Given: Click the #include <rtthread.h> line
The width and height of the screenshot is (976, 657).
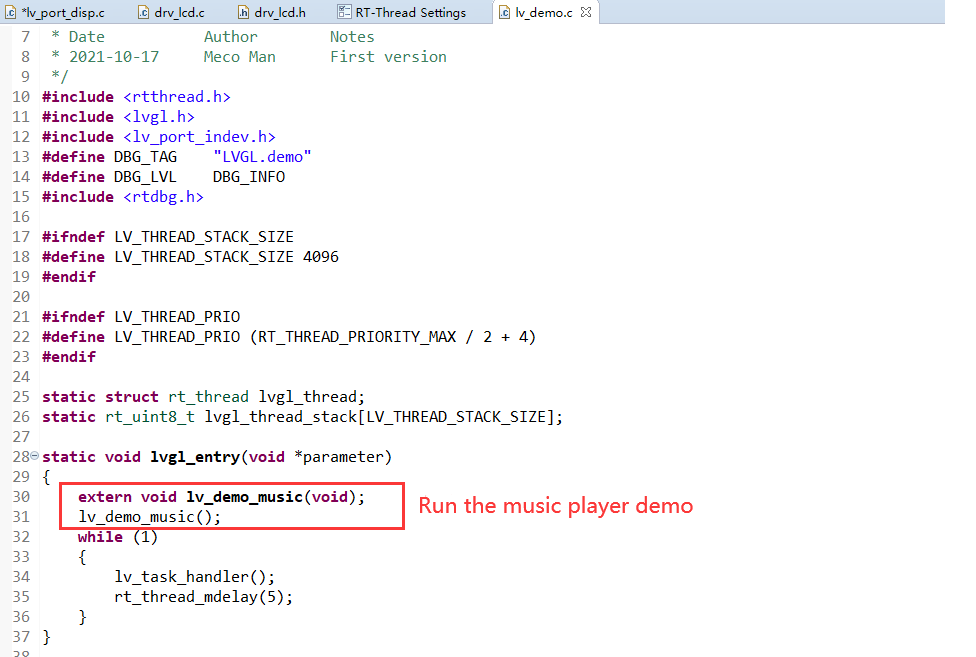Looking at the screenshot, I should click(136, 97).
